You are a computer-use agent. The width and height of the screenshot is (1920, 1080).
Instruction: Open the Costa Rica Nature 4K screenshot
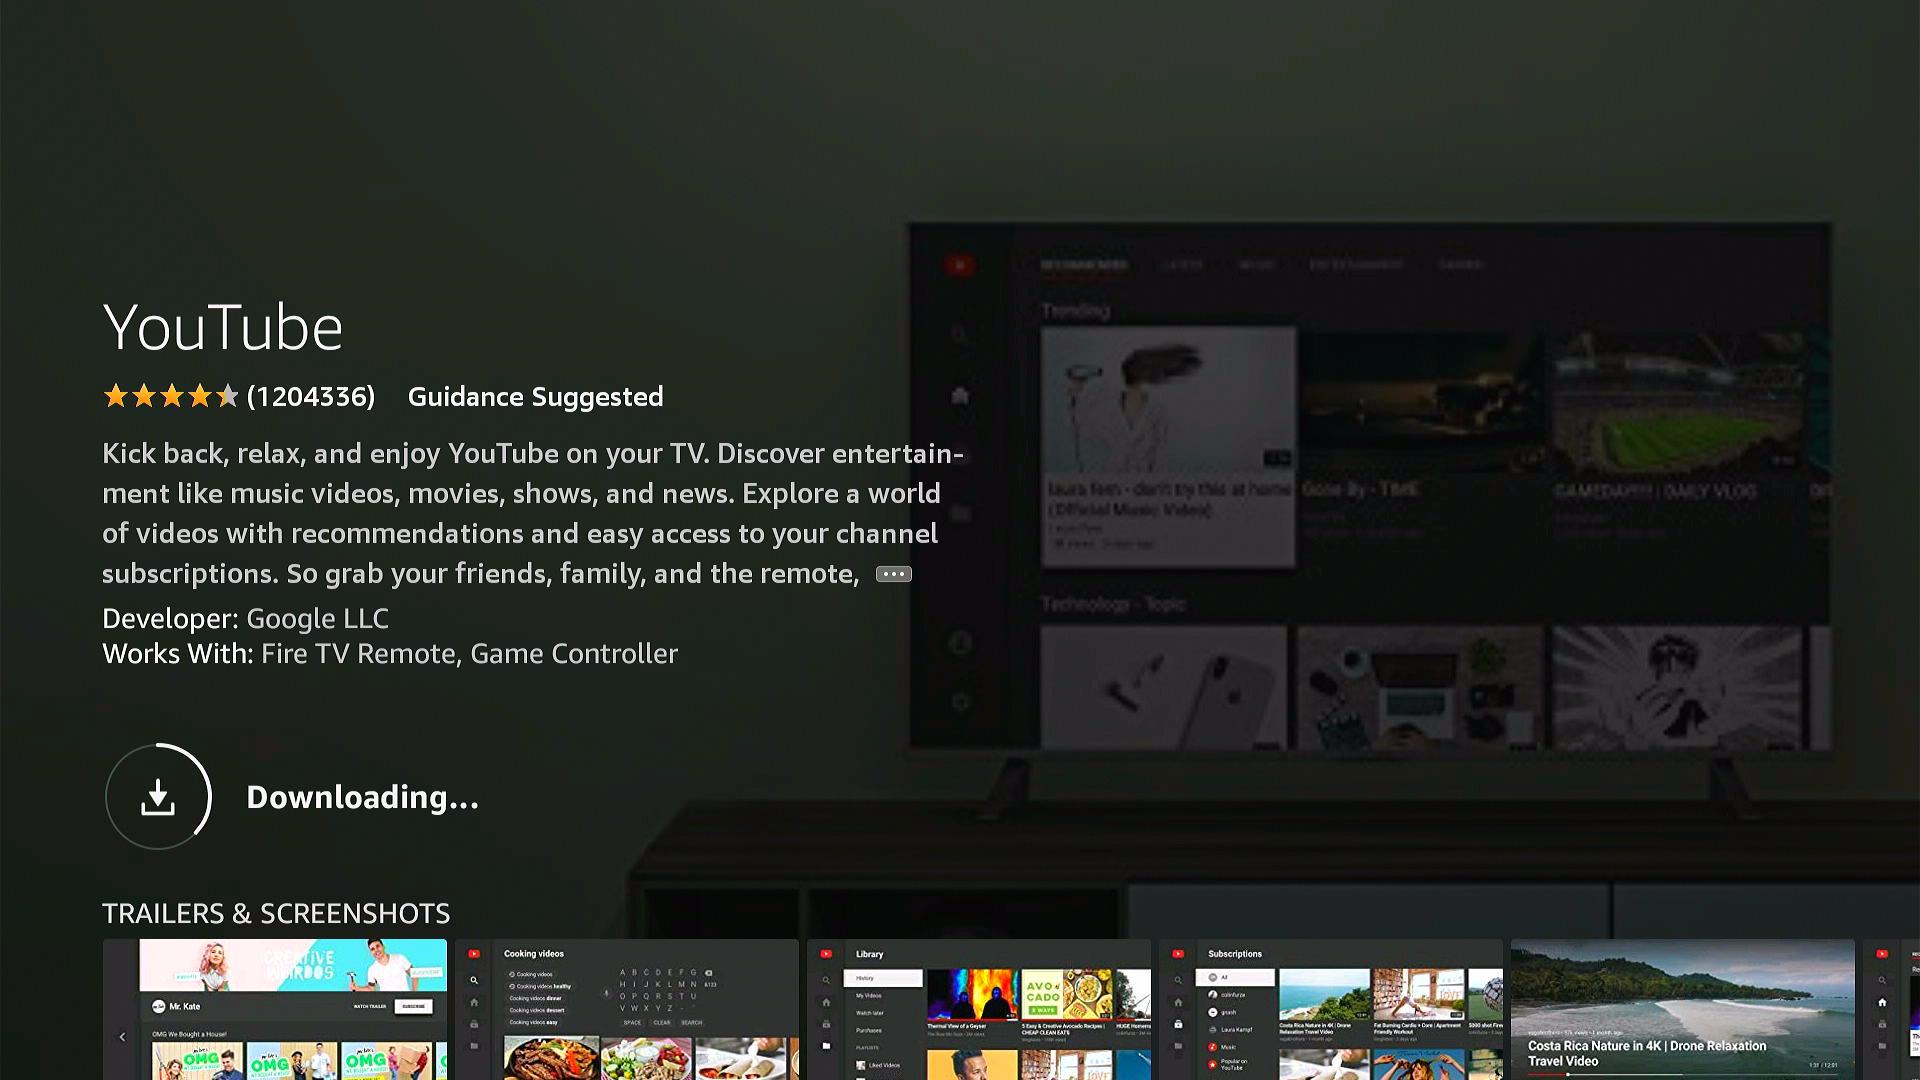click(1683, 1009)
